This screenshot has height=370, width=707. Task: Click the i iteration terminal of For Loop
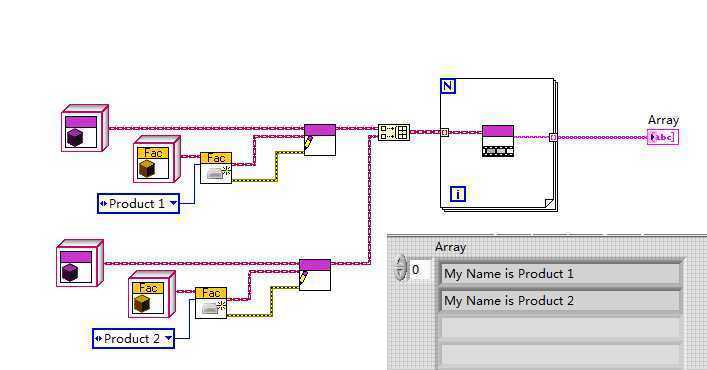point(458,194)
